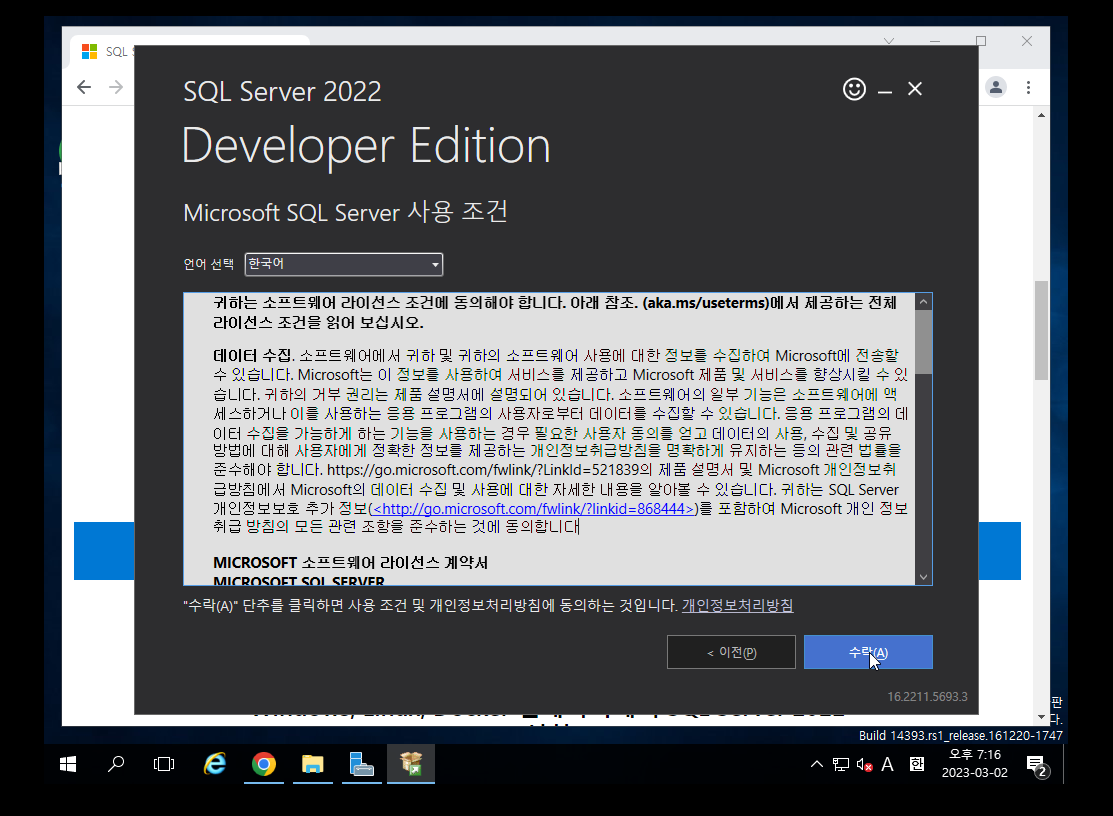This screenshot has height=816, width=1113.
Task: Click version text 16.2211.5693.3
Action: tap(927, 697)
